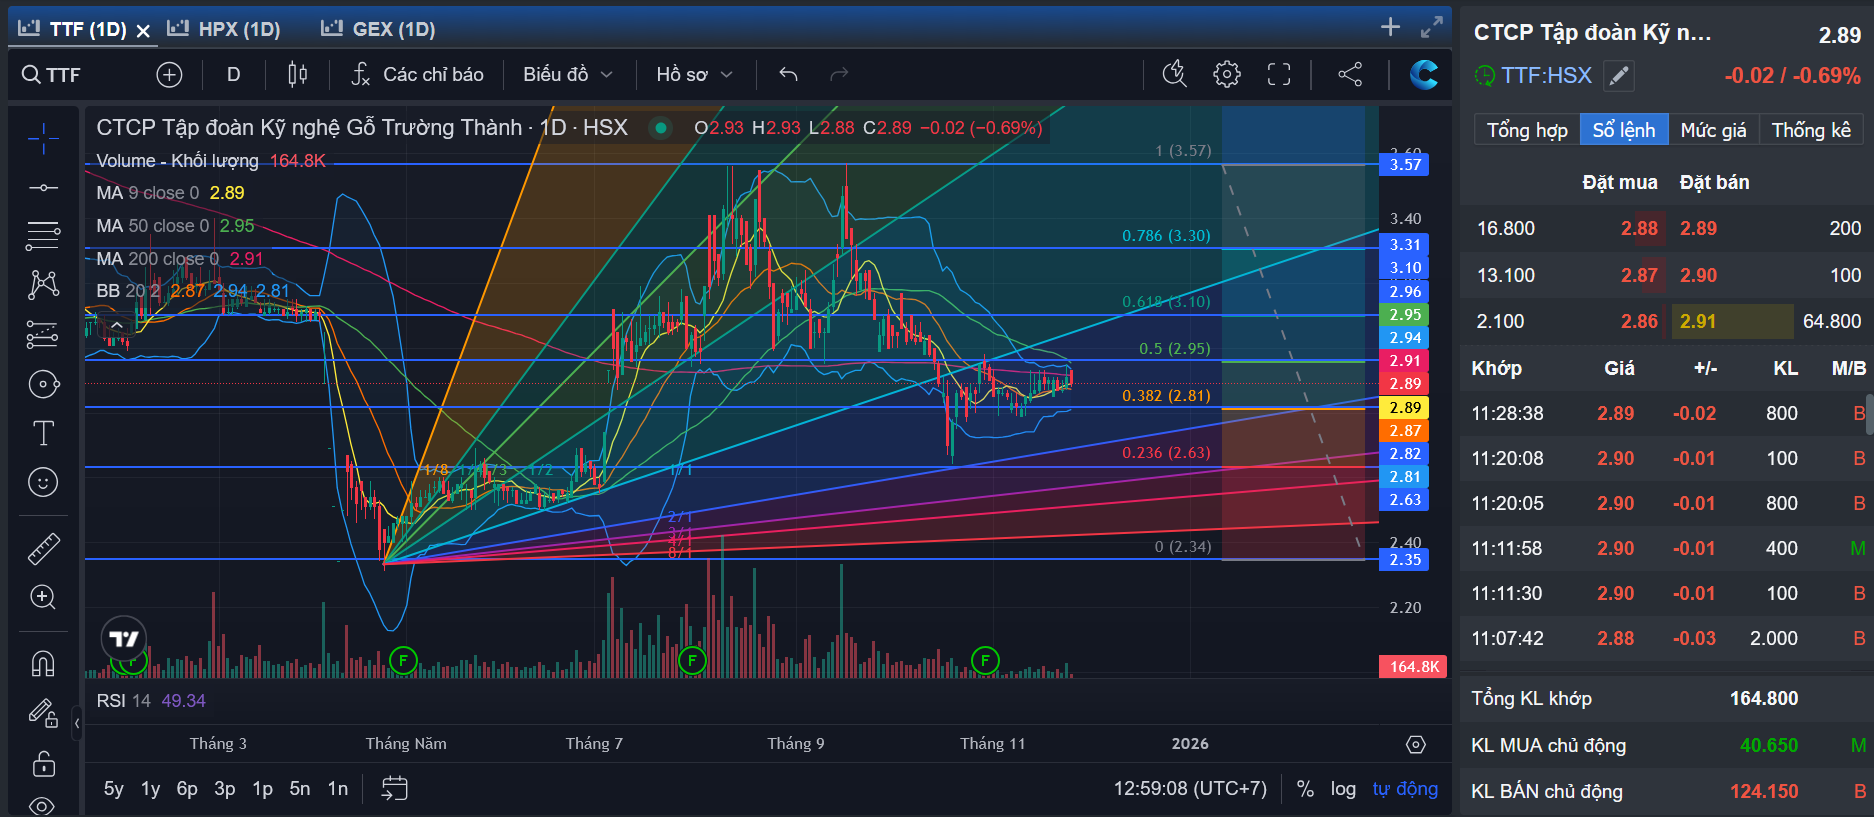Set the 1y time range
1874x817 pixels.
[151, 789]
